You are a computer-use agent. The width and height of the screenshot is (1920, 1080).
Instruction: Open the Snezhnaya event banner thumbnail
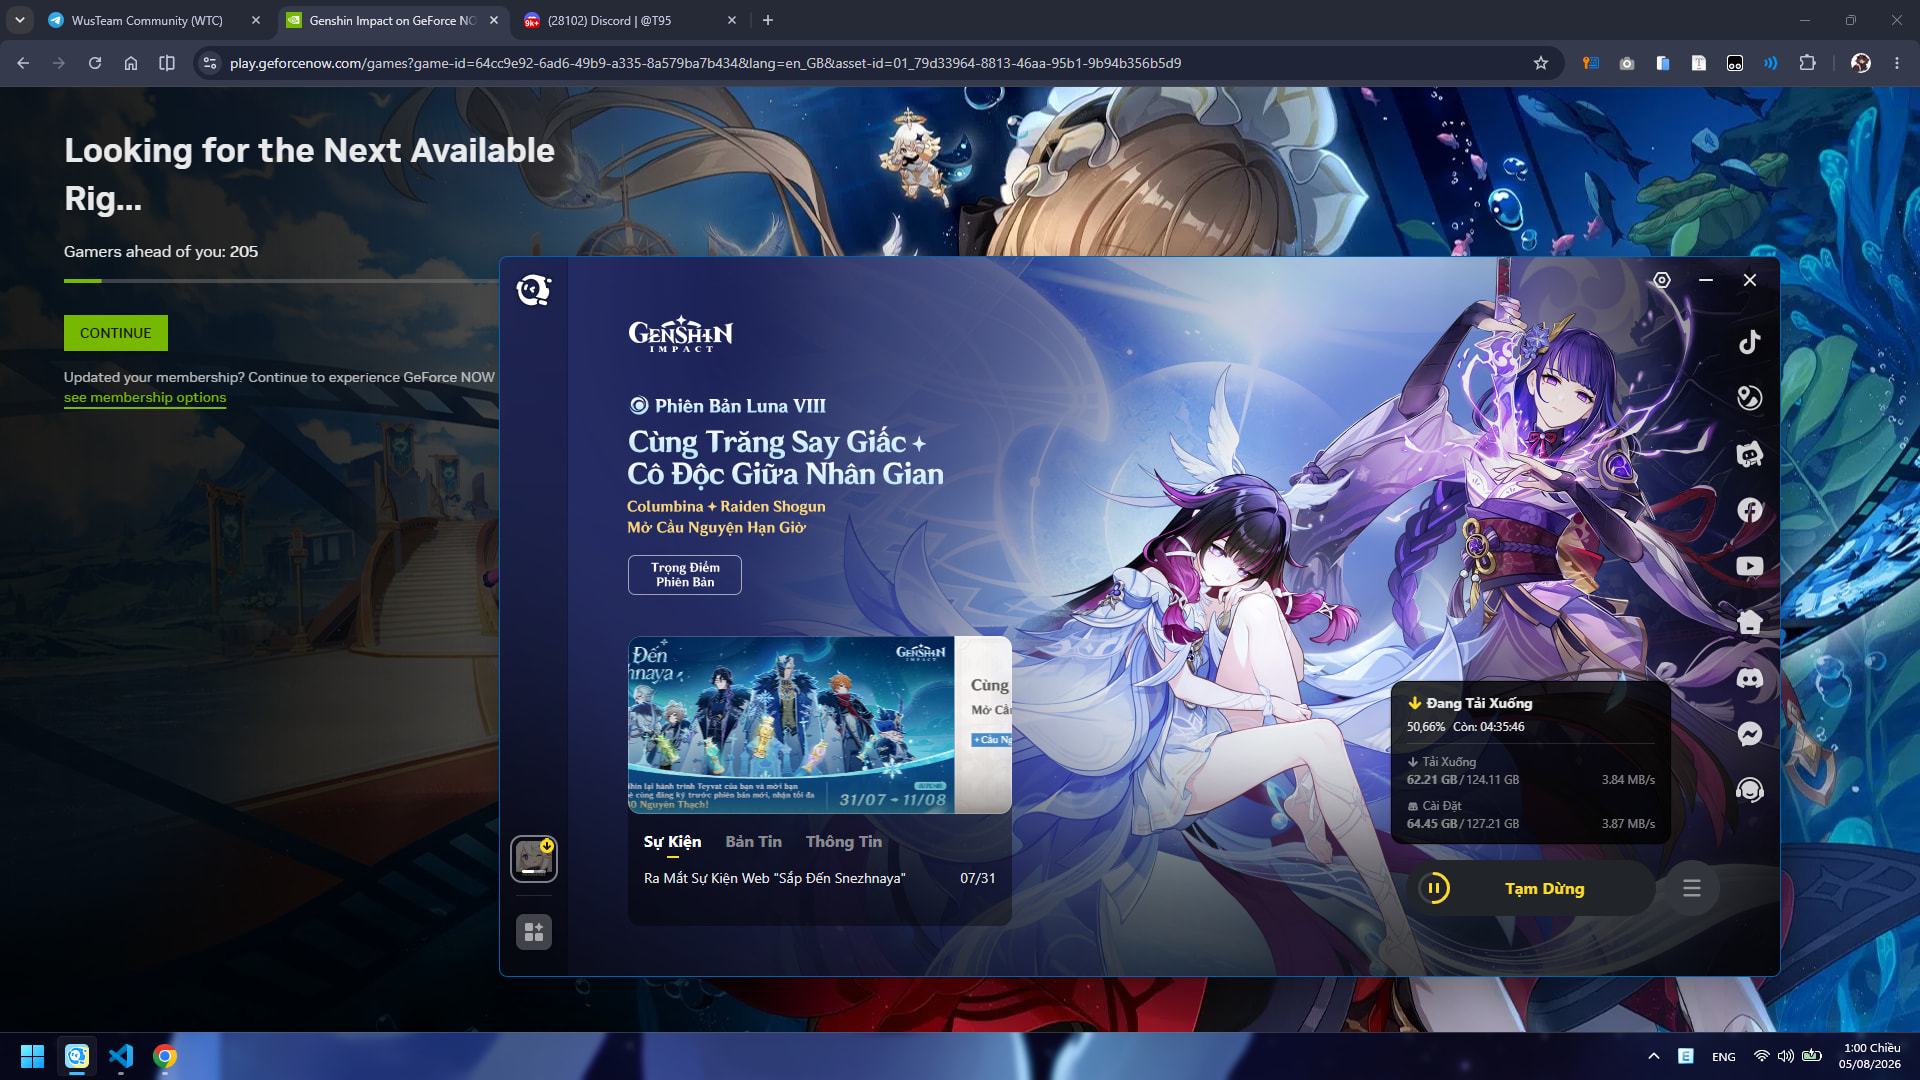791,725
